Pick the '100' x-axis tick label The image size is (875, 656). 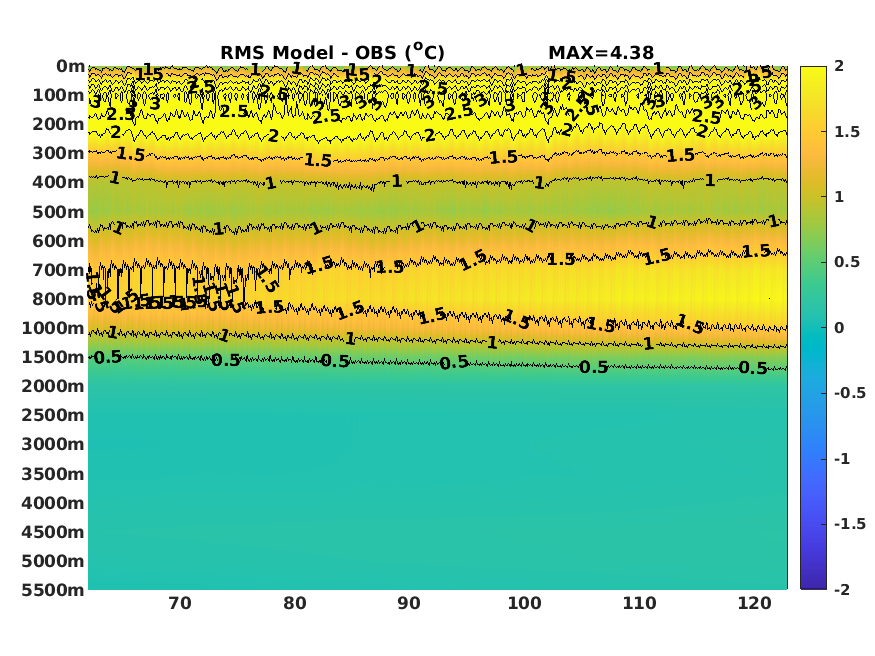[x=524, y=604]
